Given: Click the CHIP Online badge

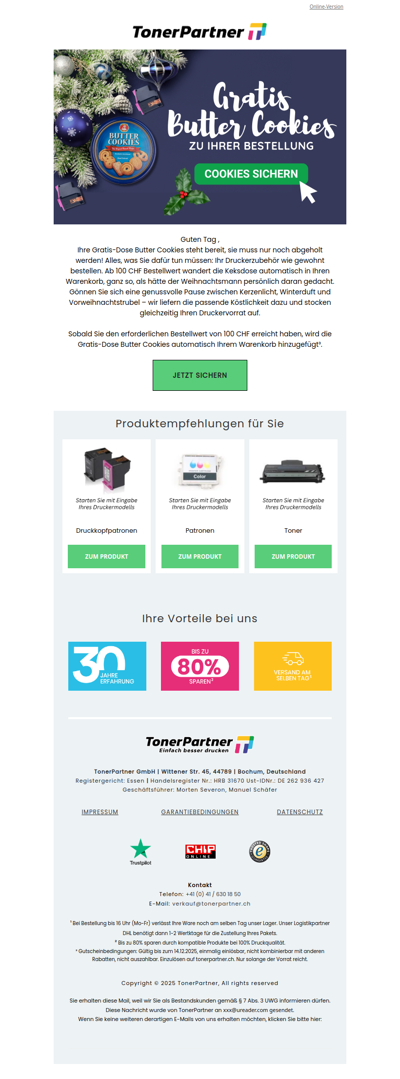Looking at the screenshot, I should tap(200, 852).
